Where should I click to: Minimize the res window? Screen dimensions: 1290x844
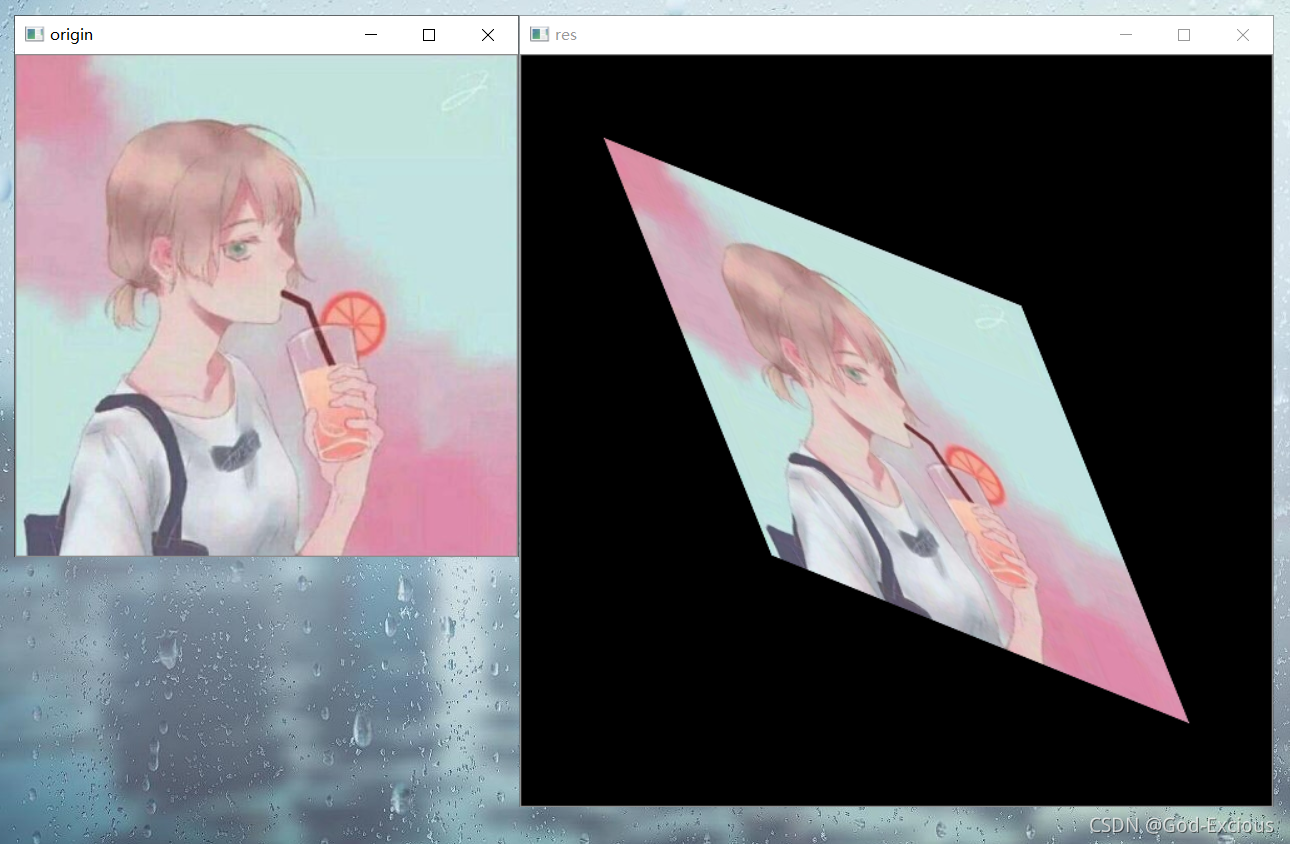click(x=1126, y=34)
